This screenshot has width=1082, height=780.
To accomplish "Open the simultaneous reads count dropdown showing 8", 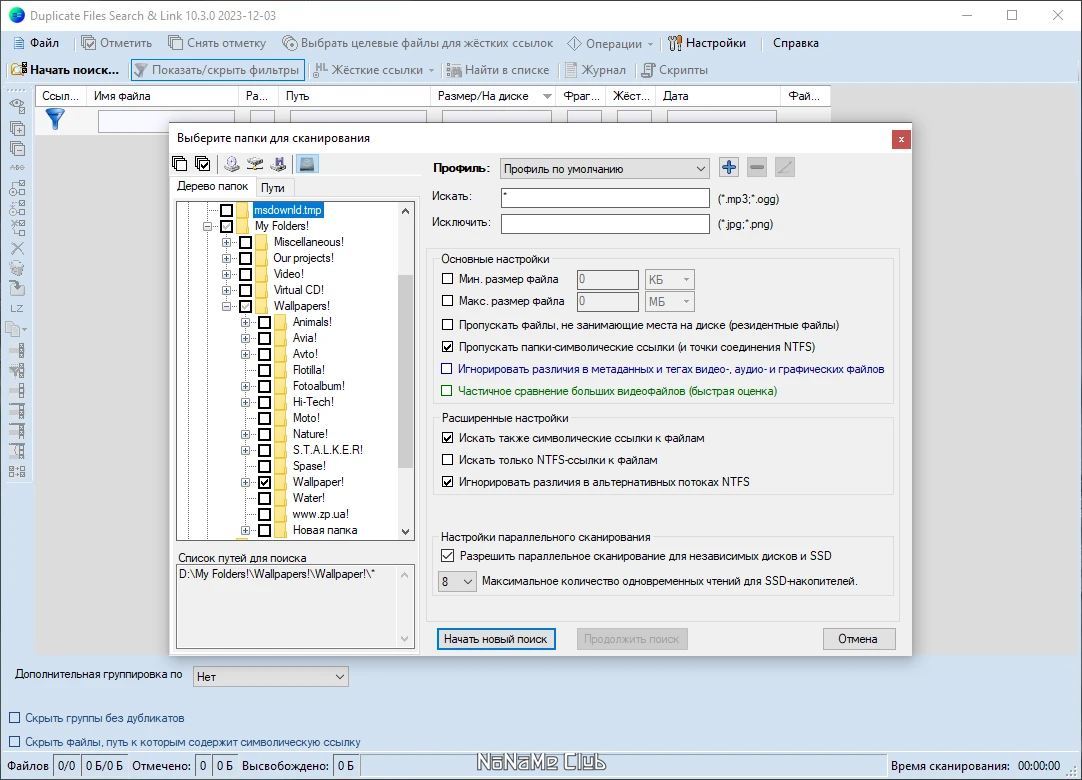I will (457, 581).
